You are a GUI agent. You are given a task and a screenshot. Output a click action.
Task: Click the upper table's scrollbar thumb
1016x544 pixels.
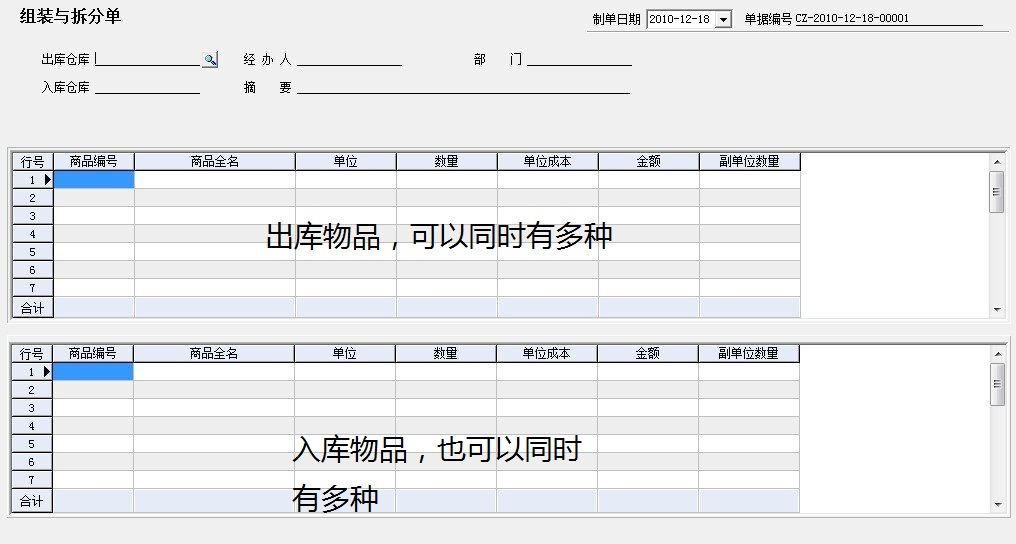996,191
